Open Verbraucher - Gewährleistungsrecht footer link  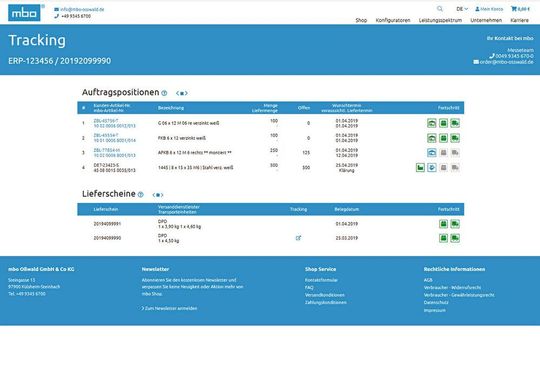[459, 295]
